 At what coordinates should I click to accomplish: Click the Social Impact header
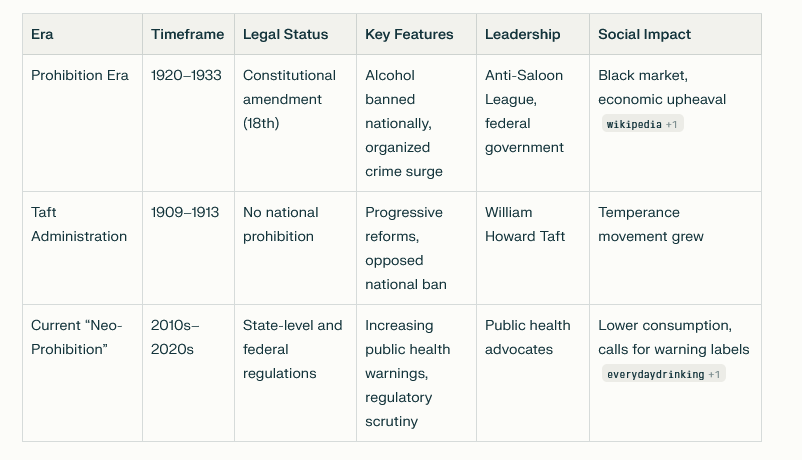(x=675, y=34)
